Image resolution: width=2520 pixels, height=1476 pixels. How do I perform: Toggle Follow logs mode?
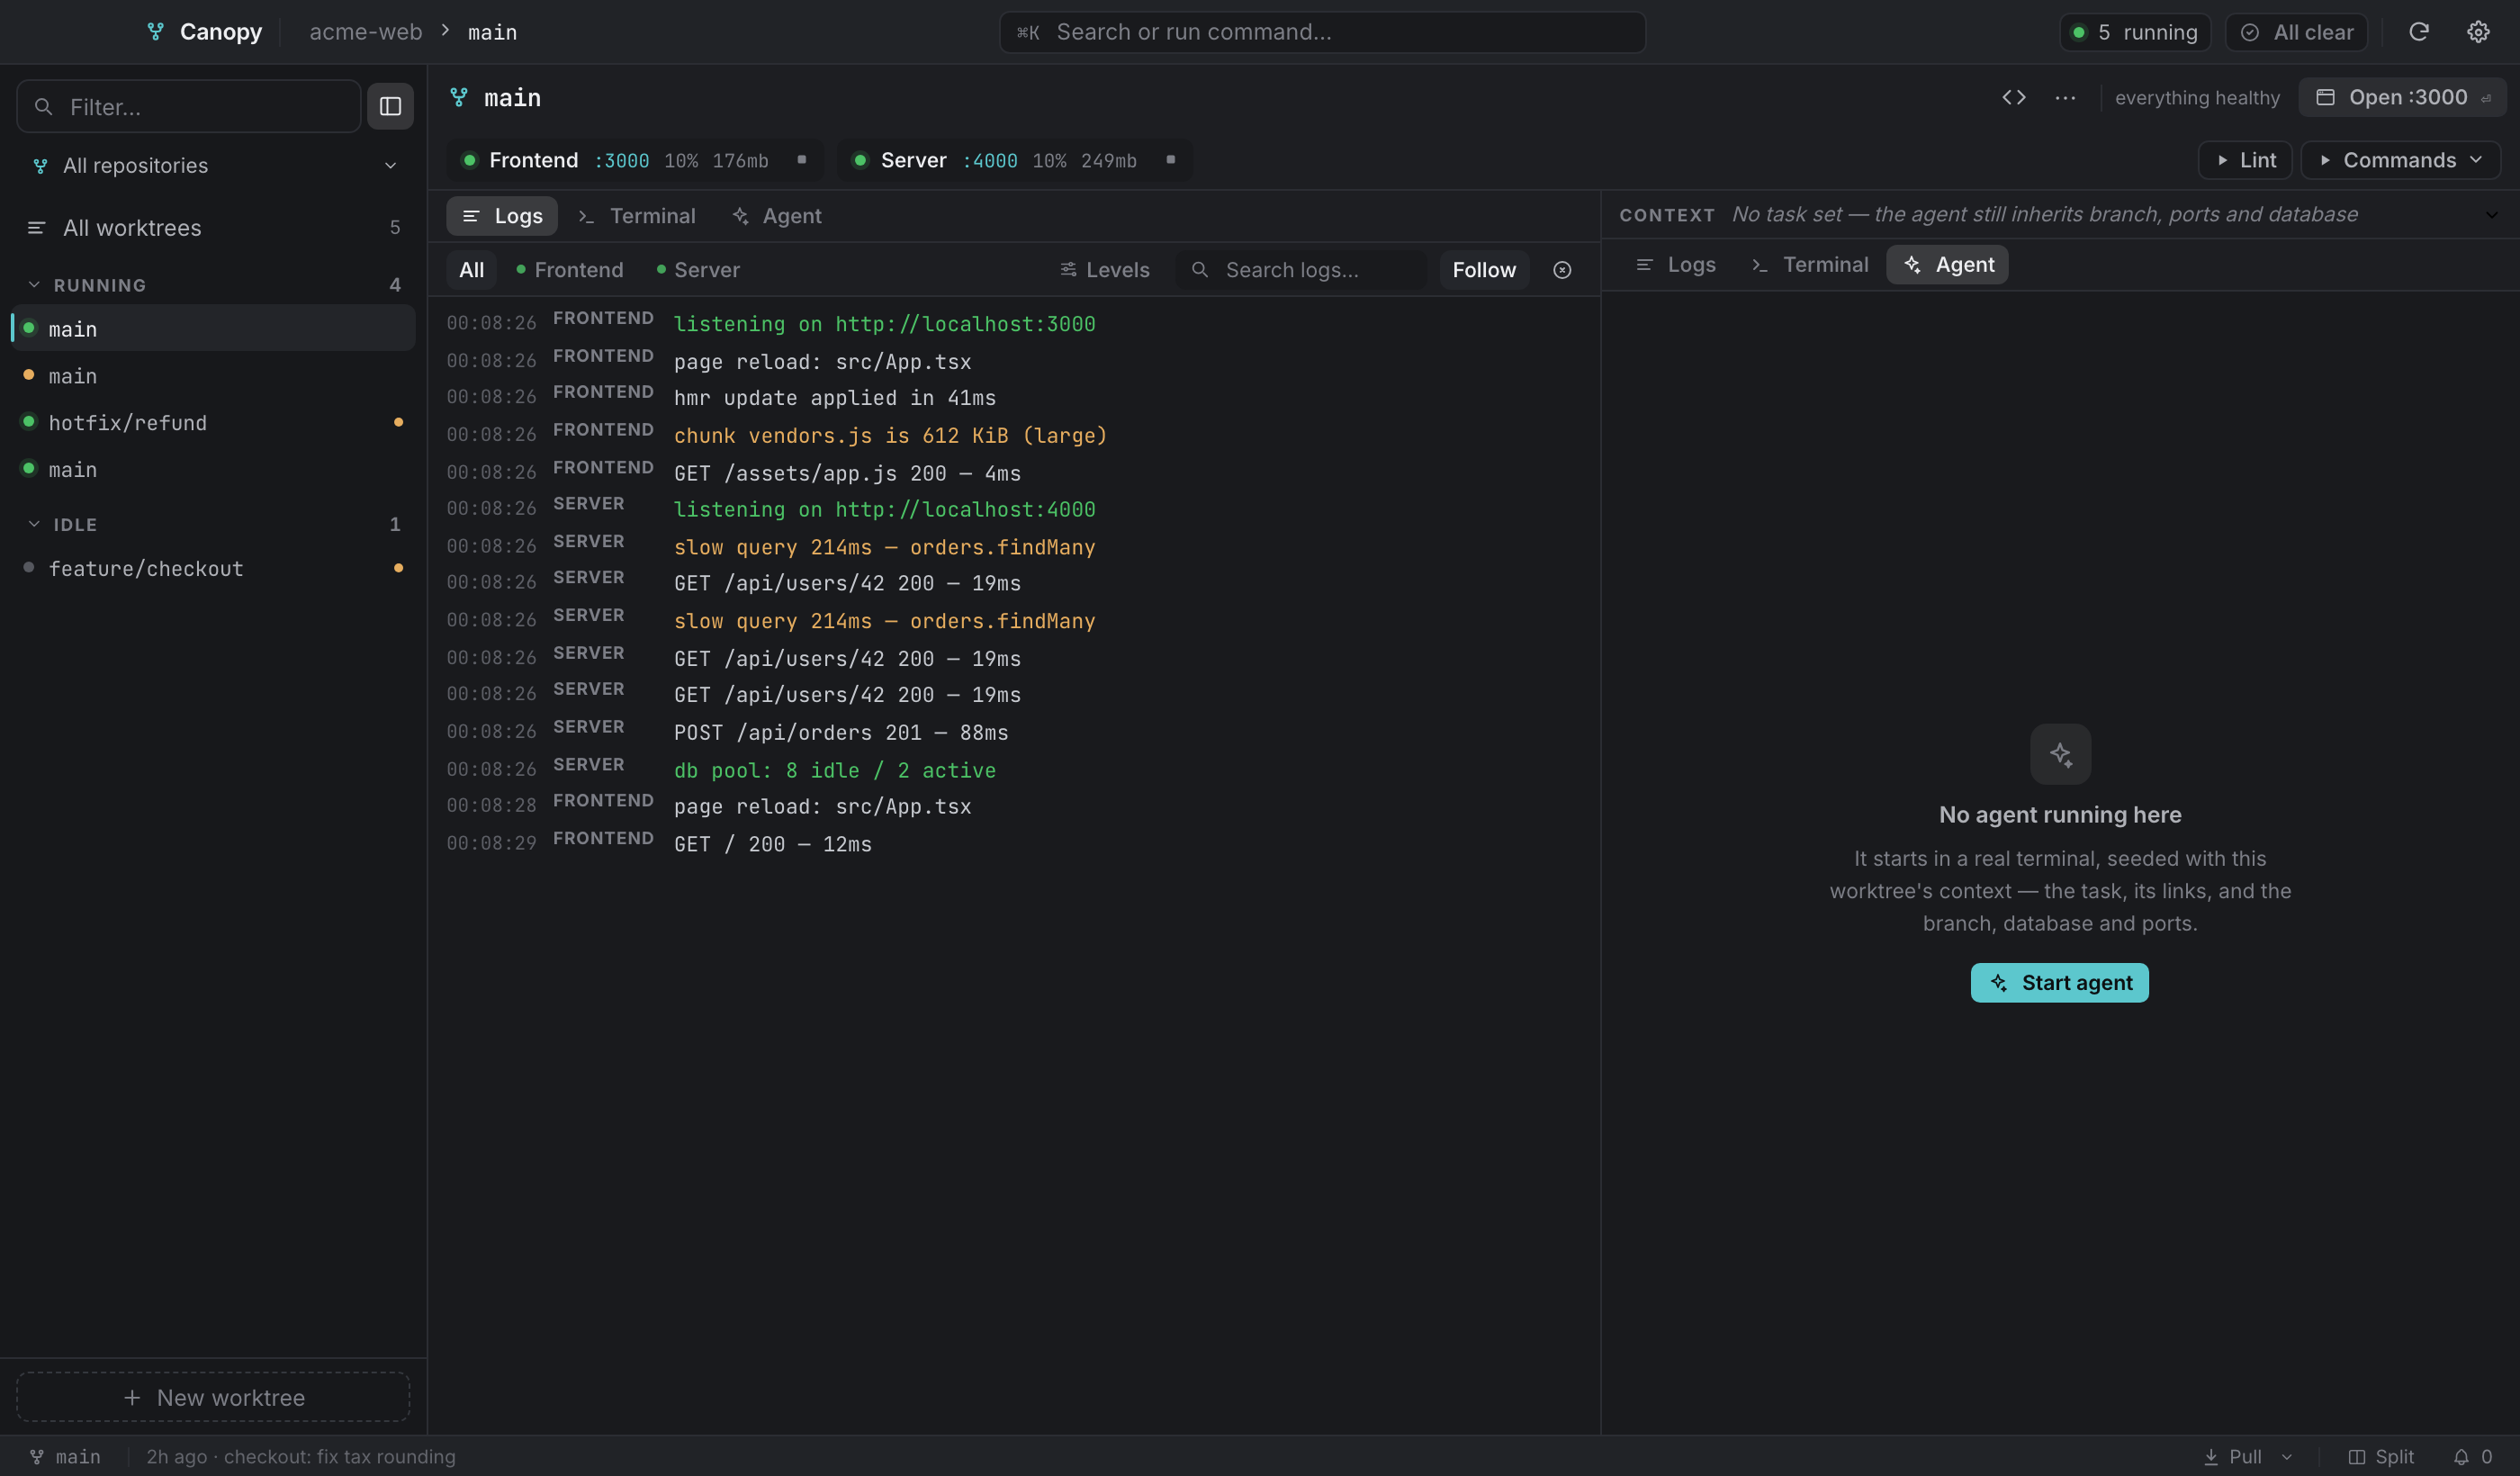(x=1484, y=270)
